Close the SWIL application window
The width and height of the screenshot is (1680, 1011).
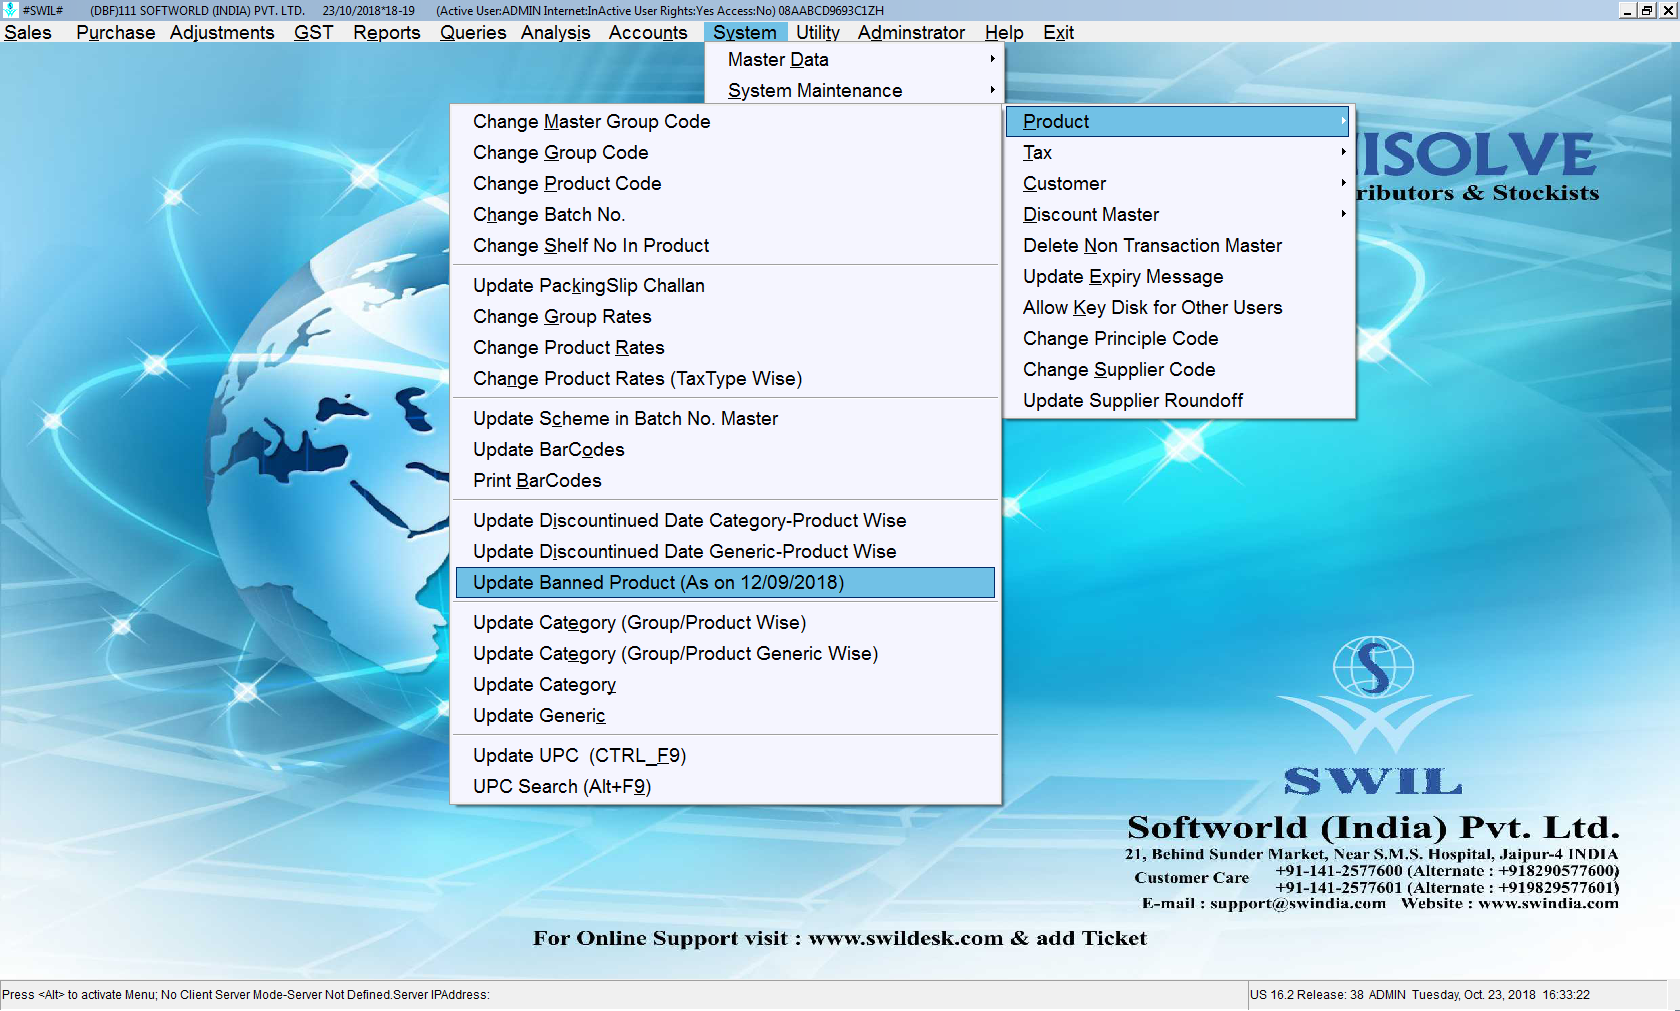coord(1667,10)
